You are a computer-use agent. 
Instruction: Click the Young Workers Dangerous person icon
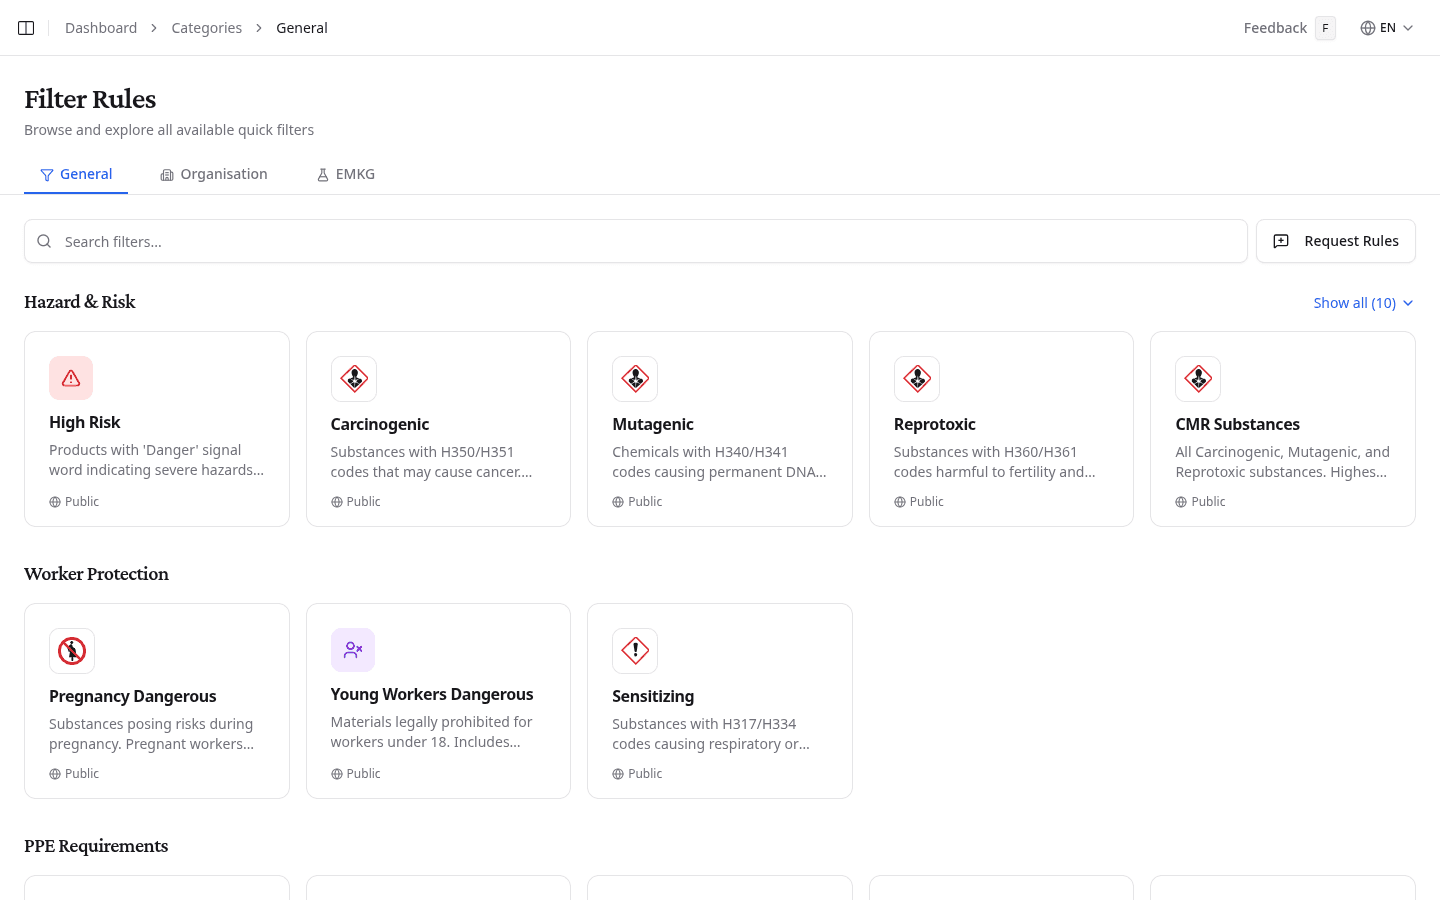353,650
